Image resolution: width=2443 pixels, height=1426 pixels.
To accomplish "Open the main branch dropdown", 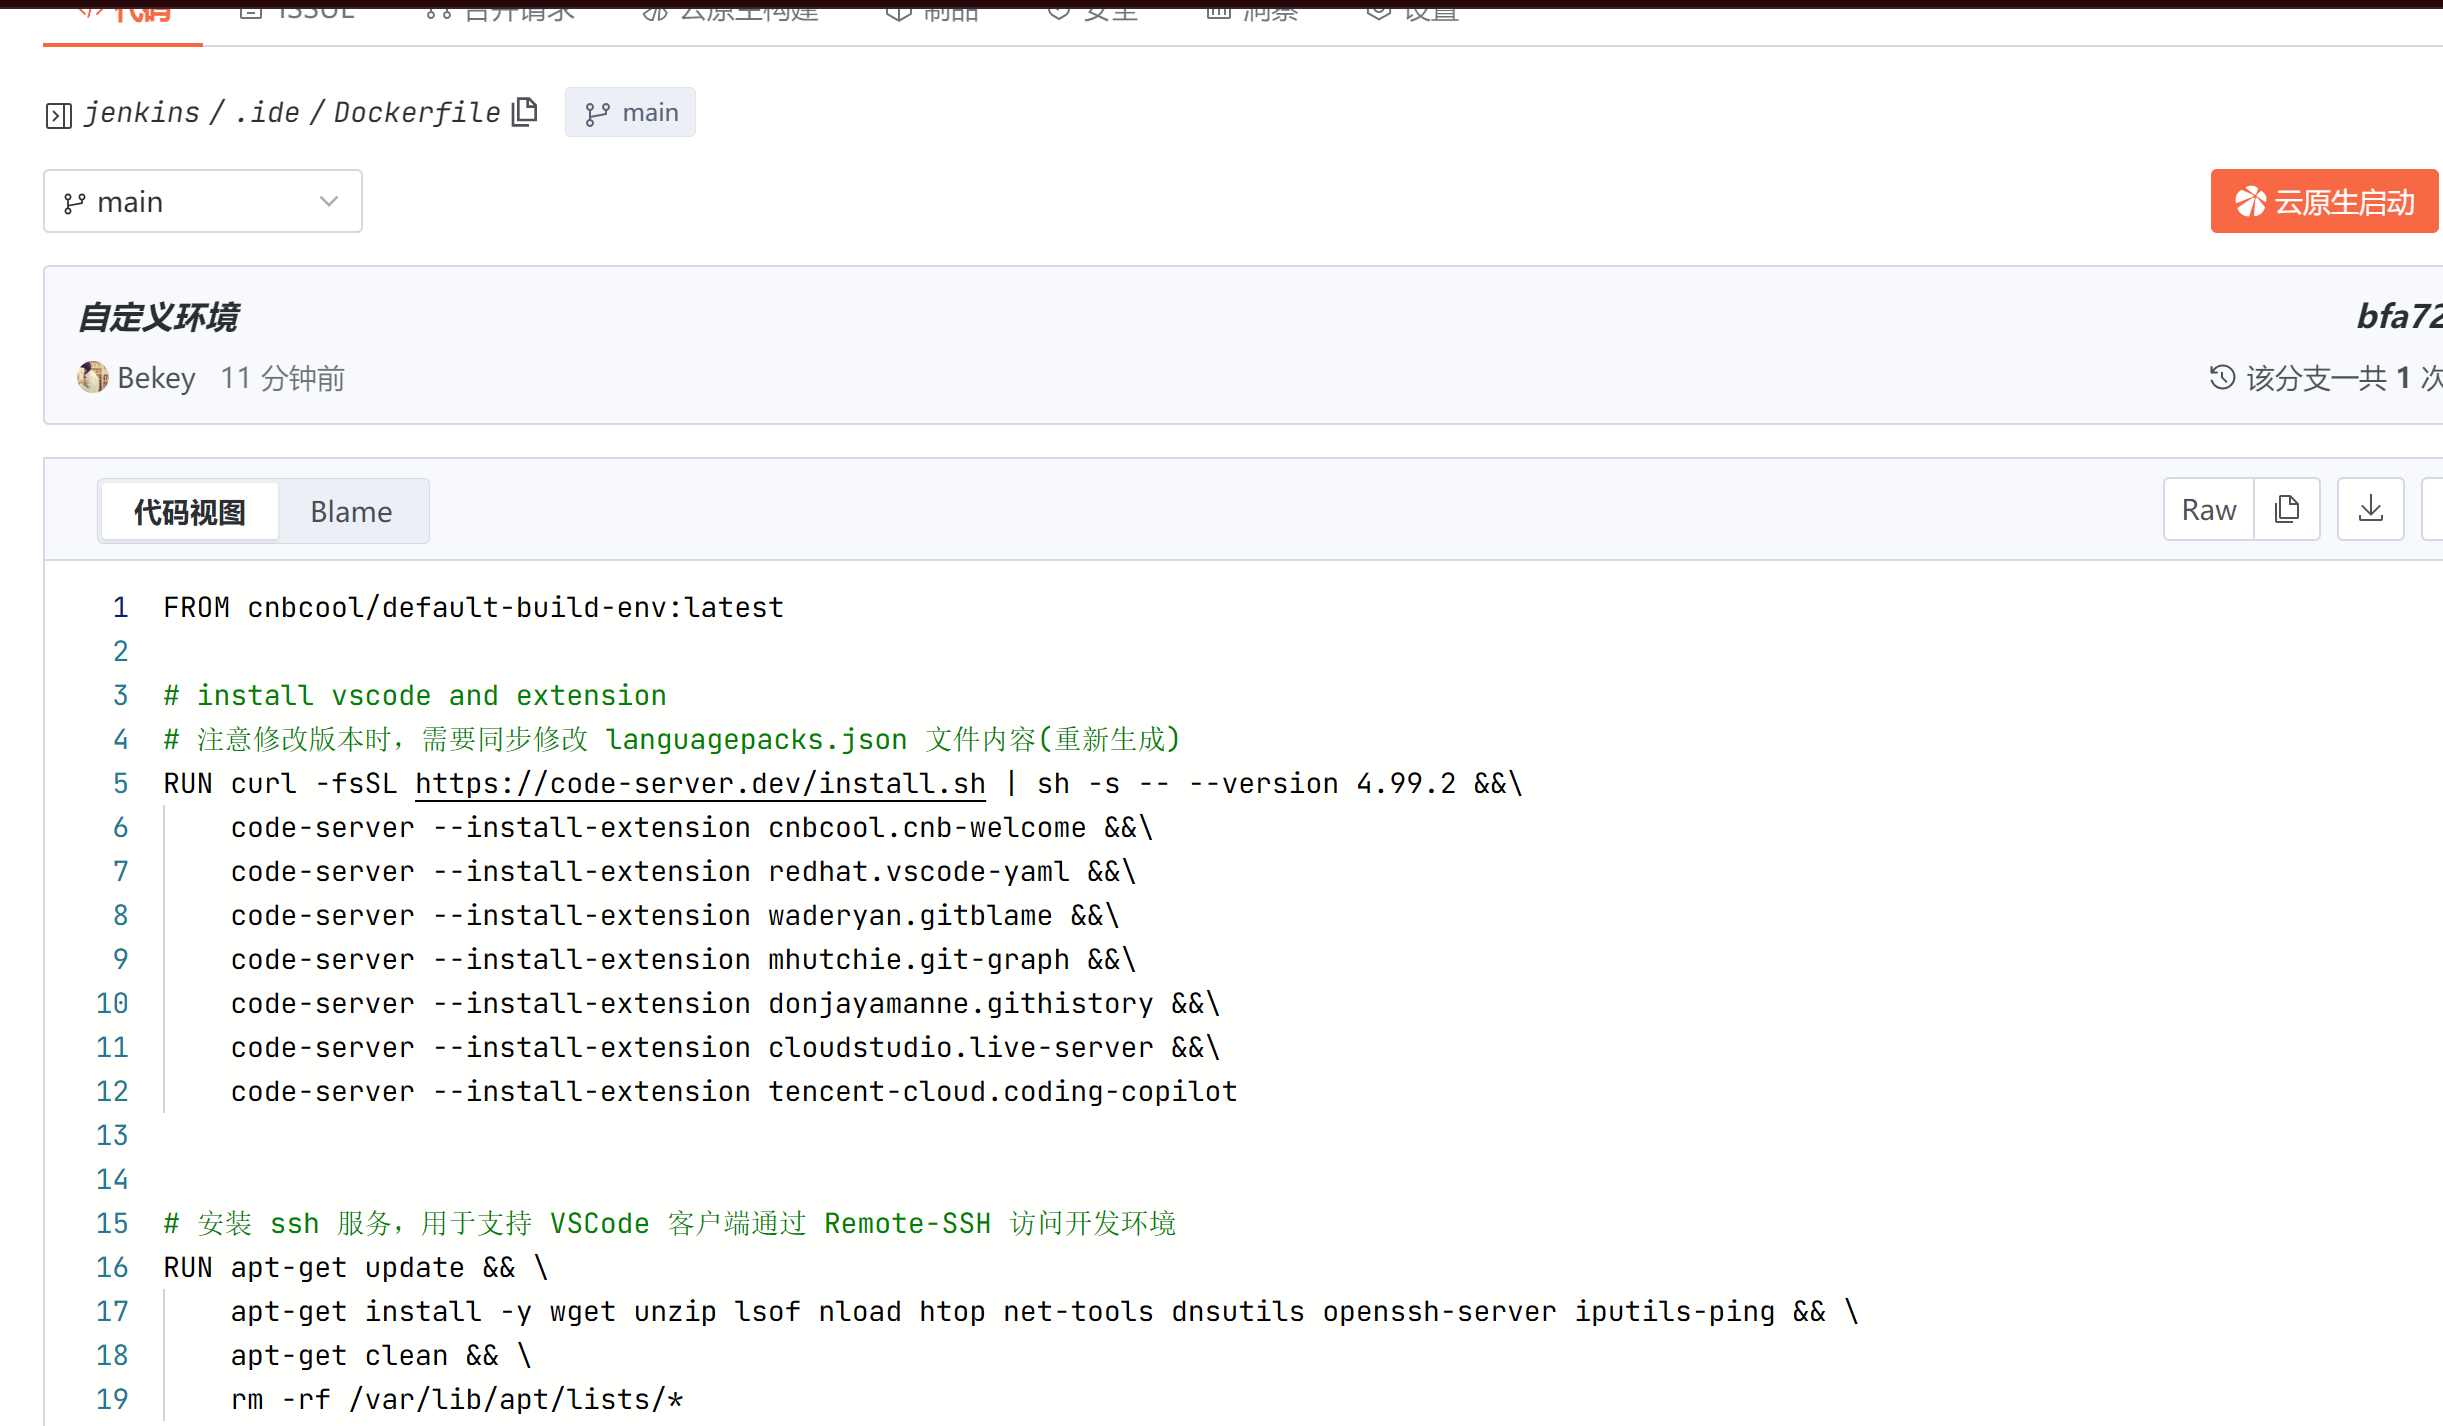I will coord(202,202).
